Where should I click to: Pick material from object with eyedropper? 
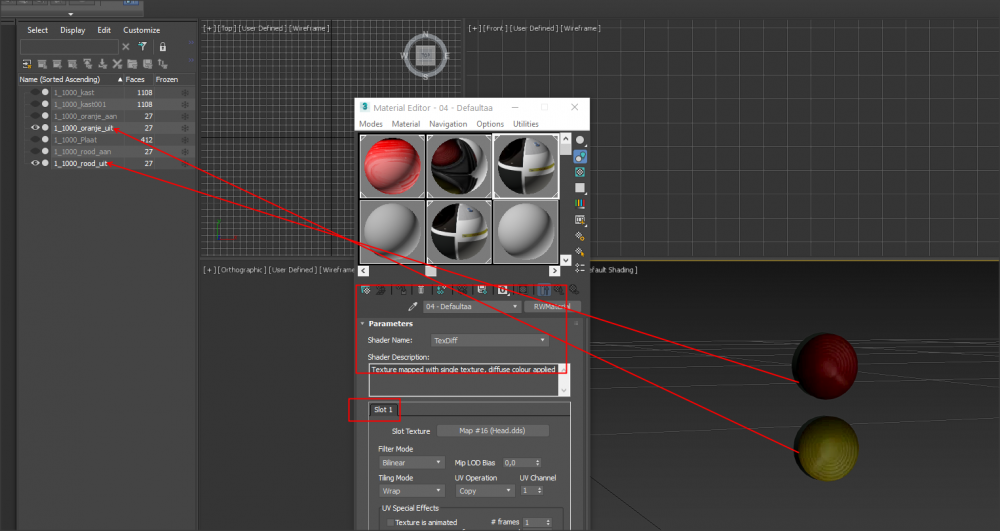(412, 307)
